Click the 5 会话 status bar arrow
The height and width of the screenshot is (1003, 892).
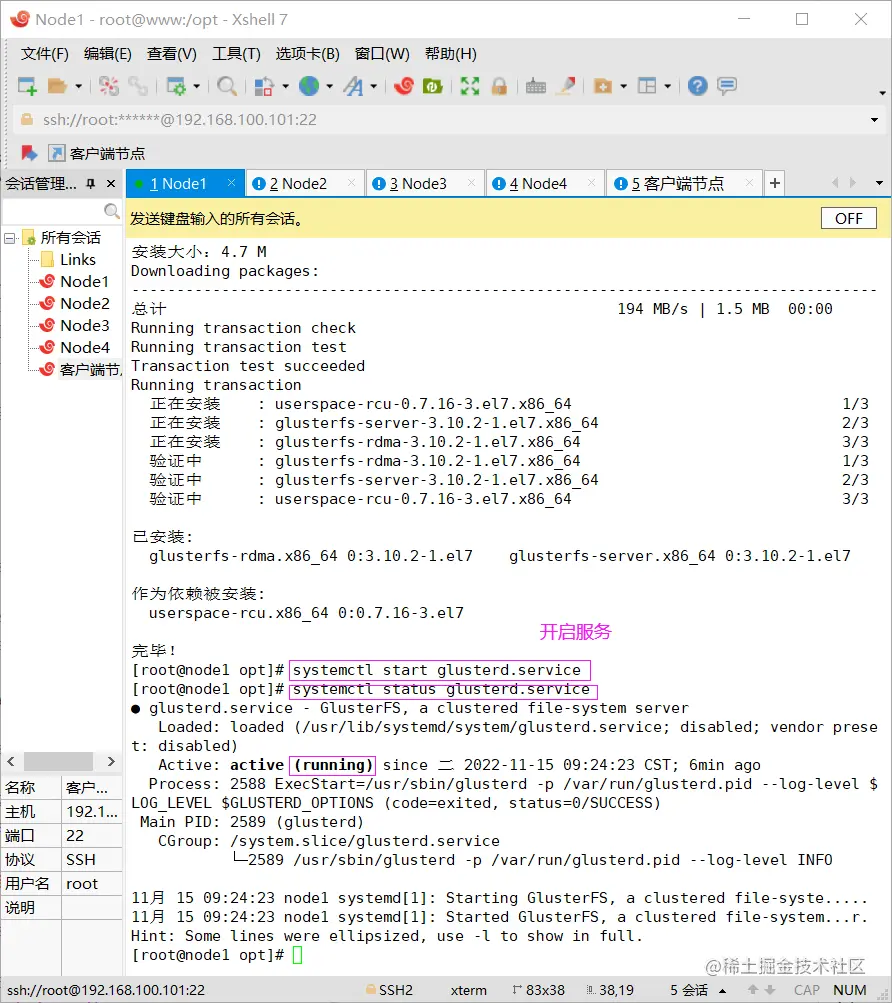coord(722,991)
